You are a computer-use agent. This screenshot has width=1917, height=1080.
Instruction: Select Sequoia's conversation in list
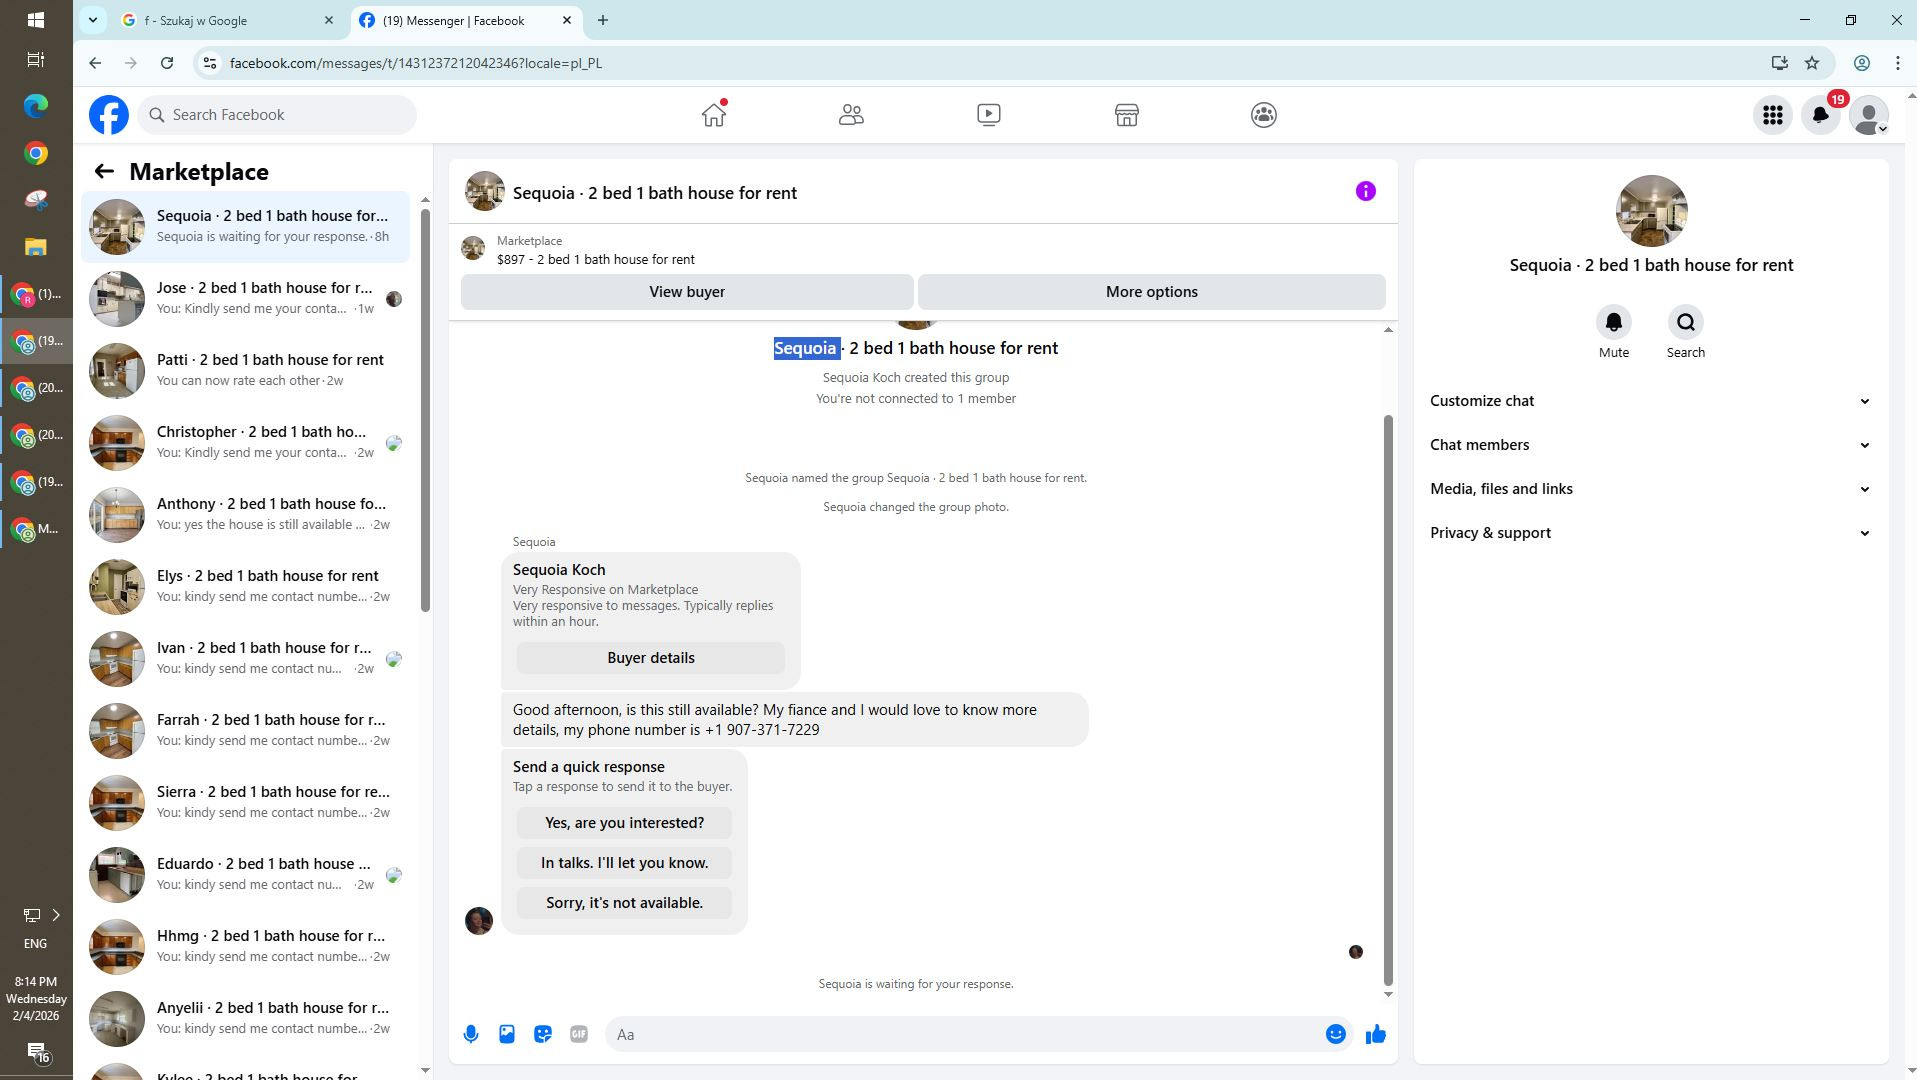245,227
